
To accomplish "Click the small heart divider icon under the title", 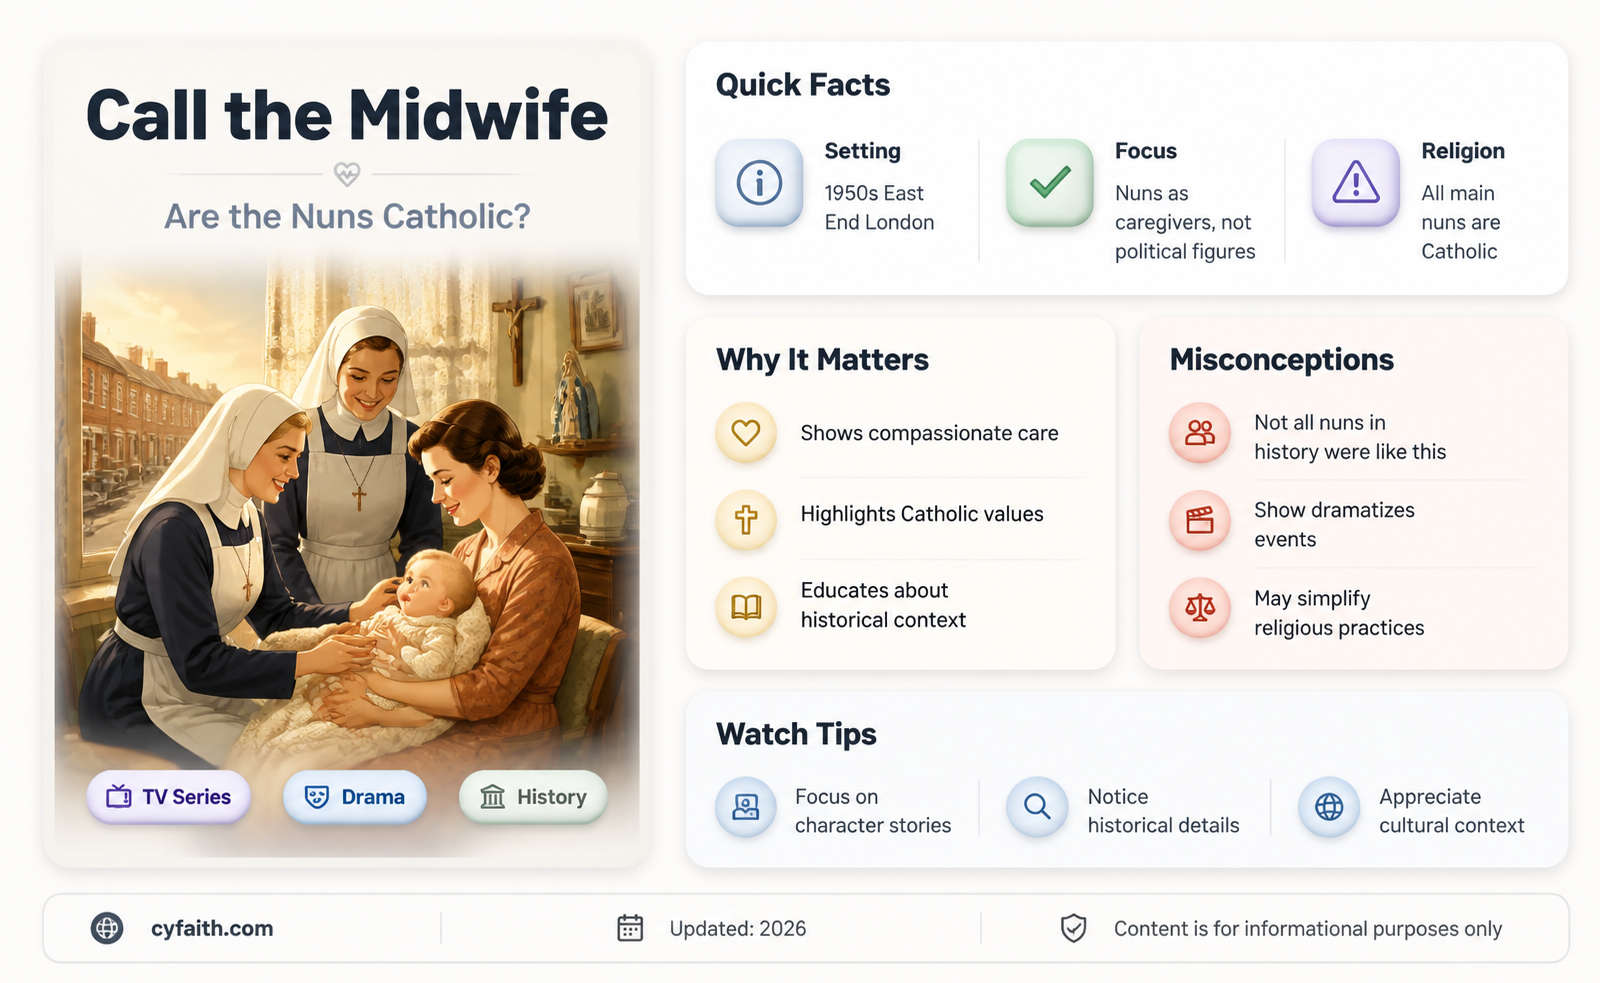I will pos(347,174).
